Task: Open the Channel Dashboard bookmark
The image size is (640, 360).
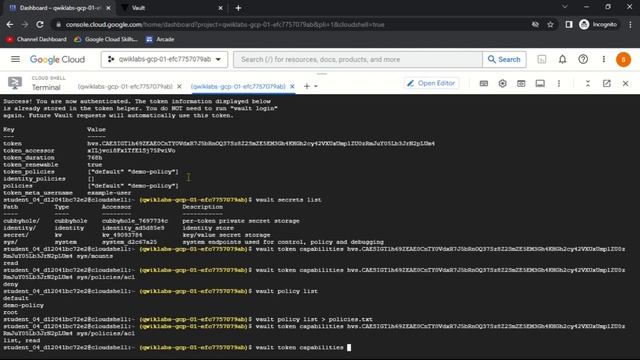Action: (x=36, y=39)
